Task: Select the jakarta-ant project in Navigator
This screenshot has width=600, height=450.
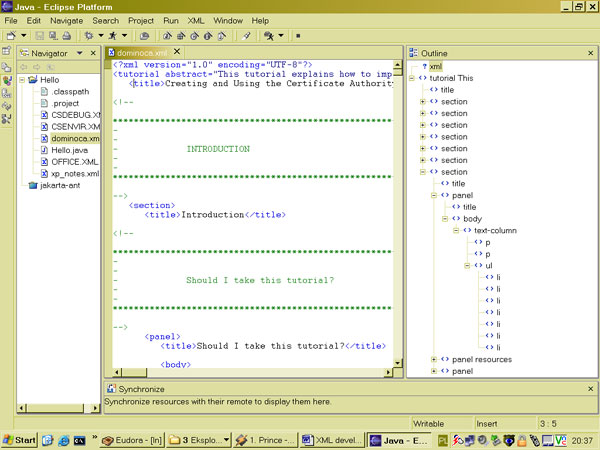Action: [x=60, y=186]
